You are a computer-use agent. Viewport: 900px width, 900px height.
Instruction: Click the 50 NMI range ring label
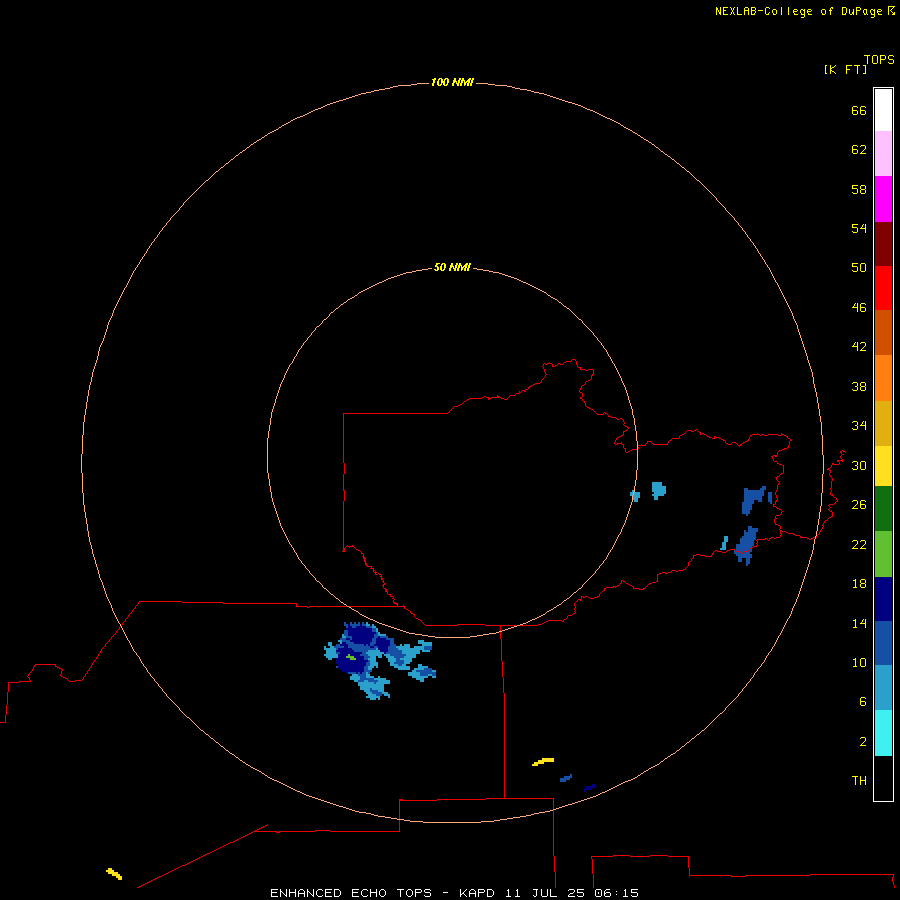452,267
